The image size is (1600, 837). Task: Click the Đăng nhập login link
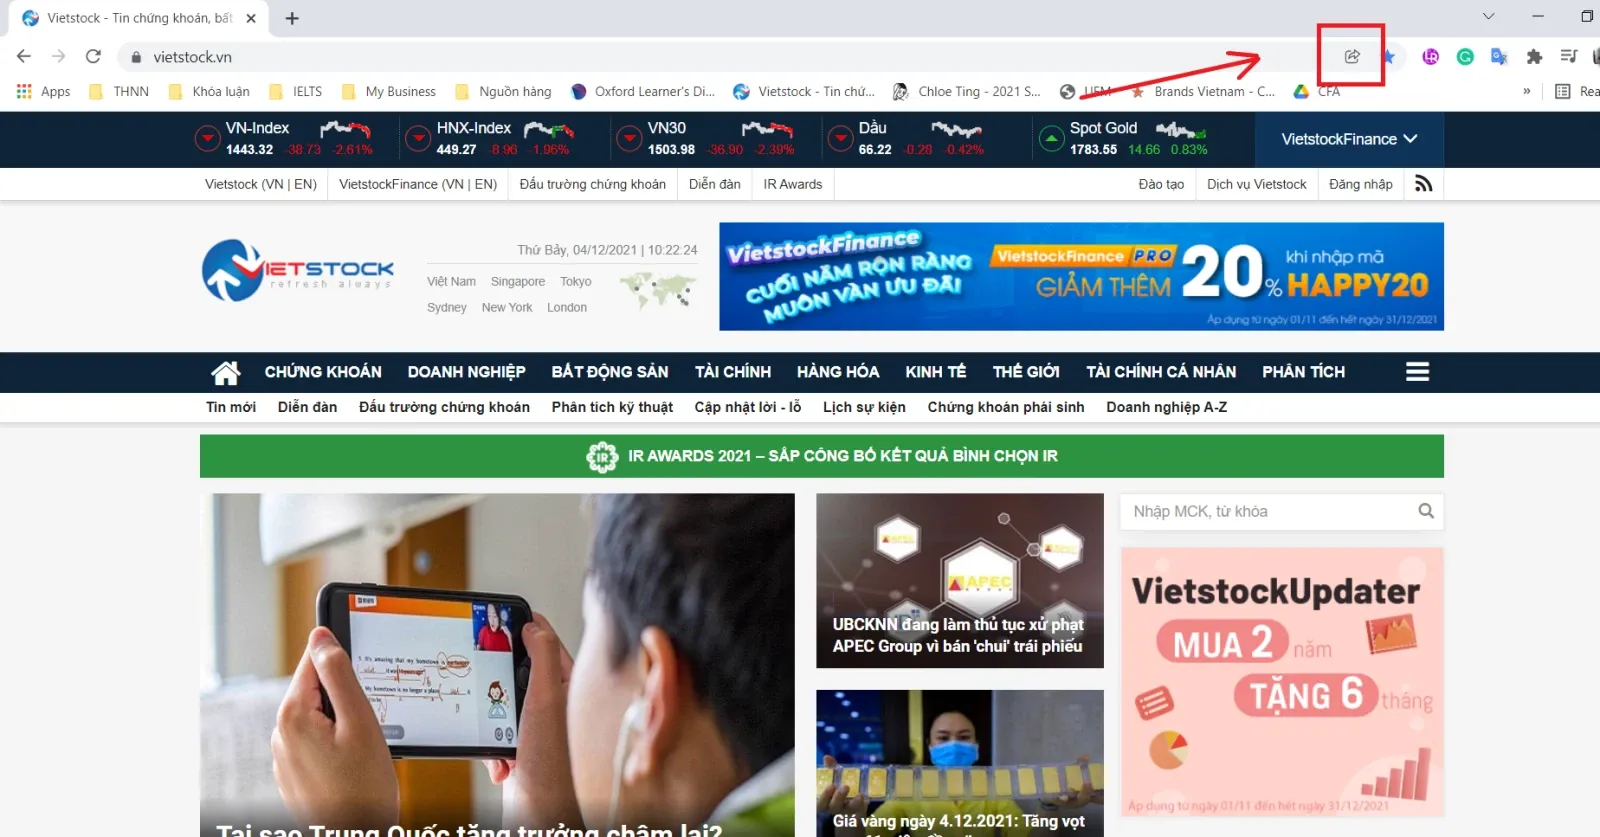point(1361,184)
